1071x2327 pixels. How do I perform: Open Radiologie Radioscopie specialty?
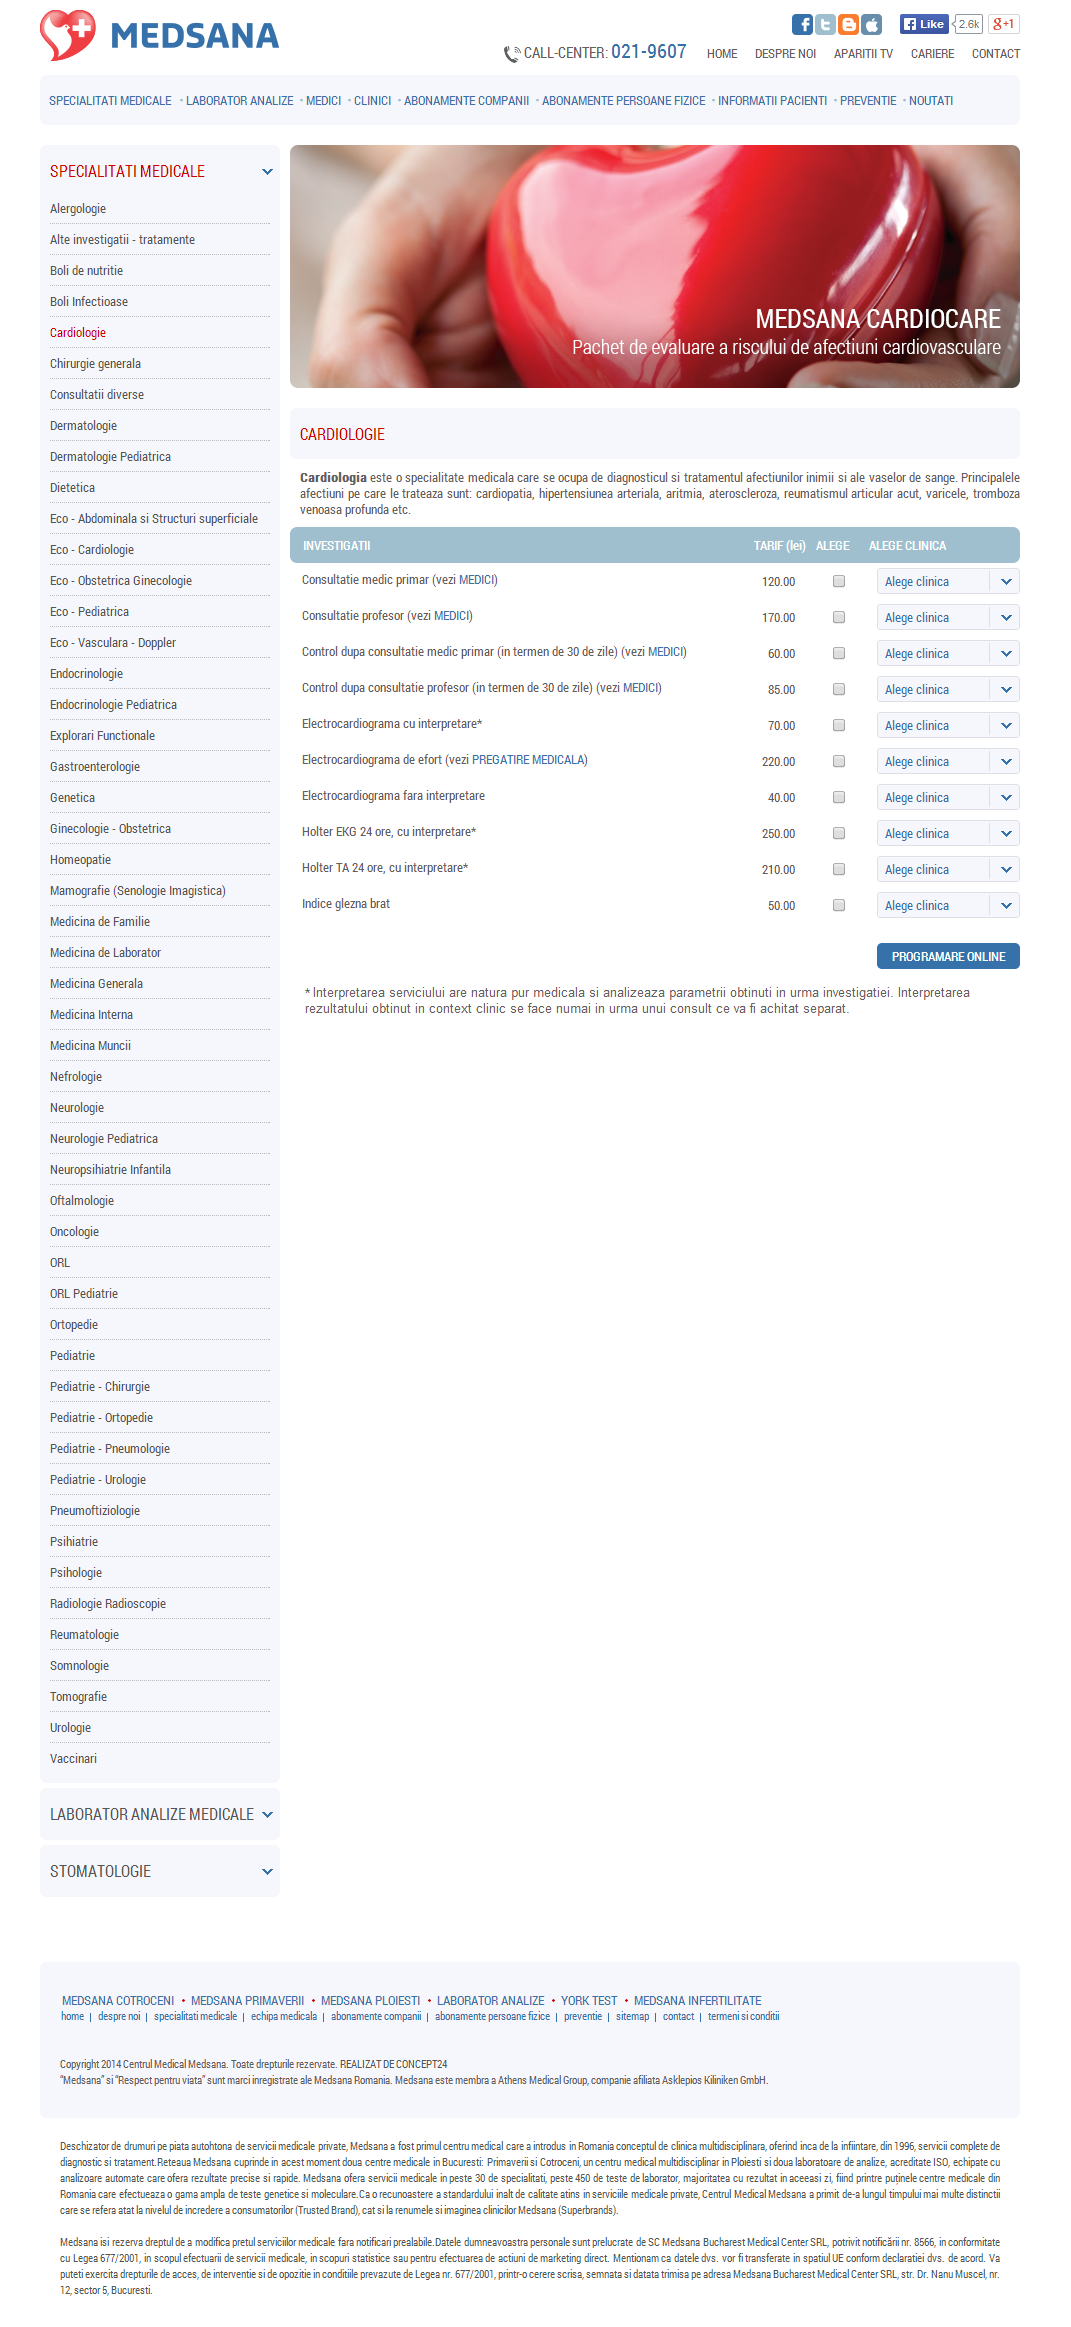point(108,1604)
